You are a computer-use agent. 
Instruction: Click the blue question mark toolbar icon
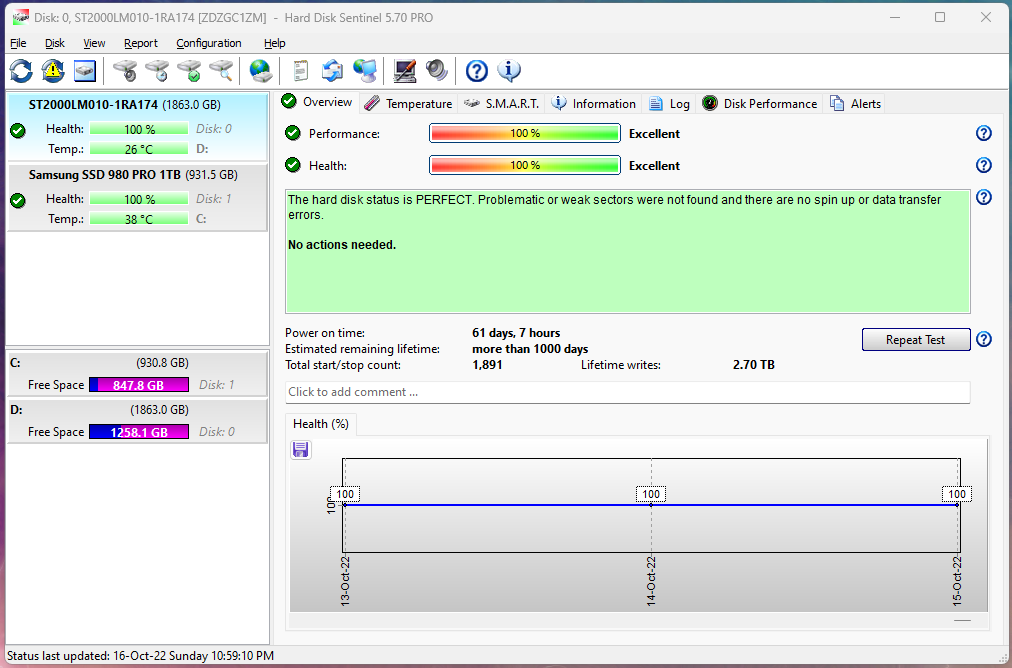pos(477,70)
